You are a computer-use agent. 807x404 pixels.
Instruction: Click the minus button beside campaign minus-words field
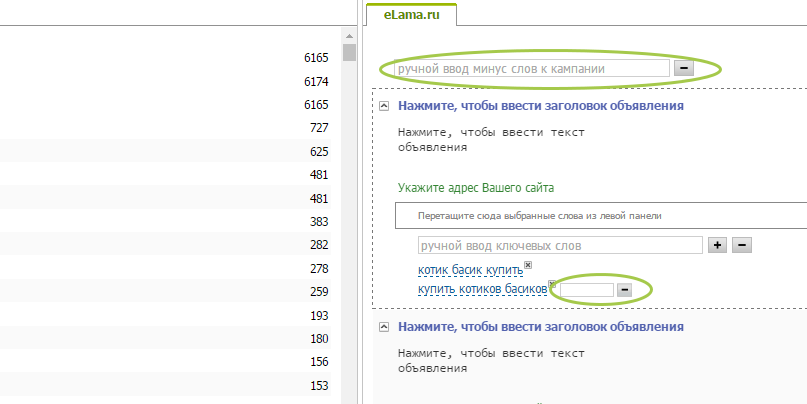click(x=684, y=69)
